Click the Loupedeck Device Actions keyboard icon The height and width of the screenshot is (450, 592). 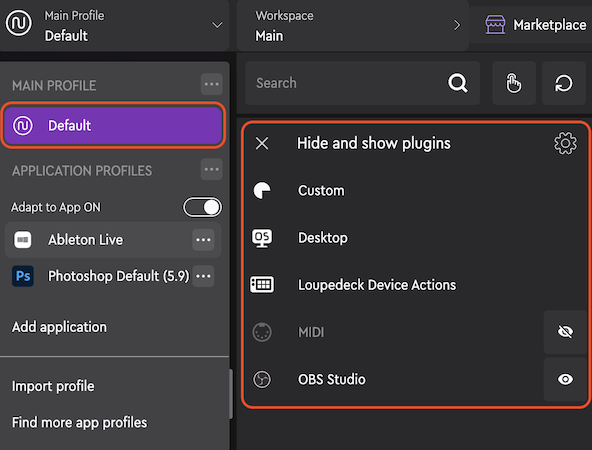(x=262, y=285)
